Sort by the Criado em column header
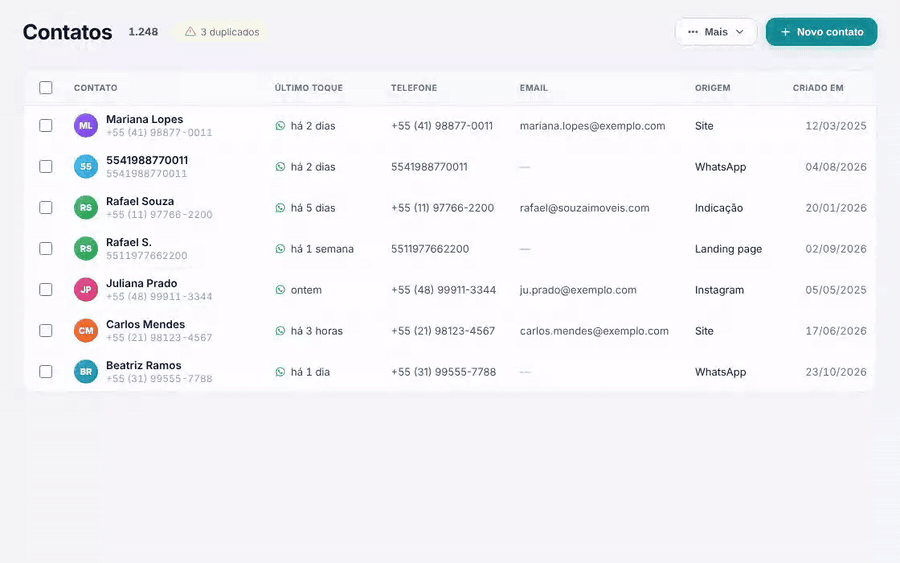This screenshot has width=900, height=563. coord(818,88)
